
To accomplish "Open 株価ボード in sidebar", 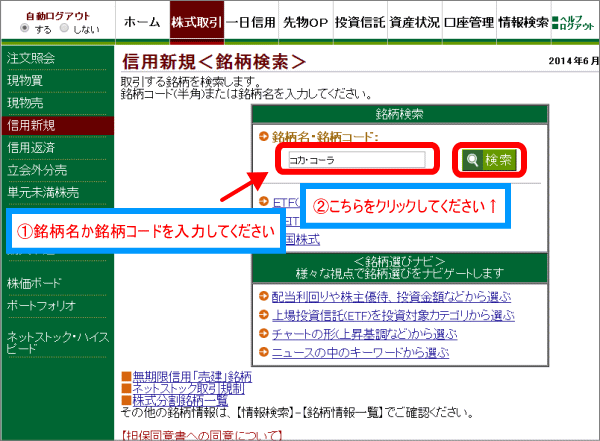I will pos(34,283).
